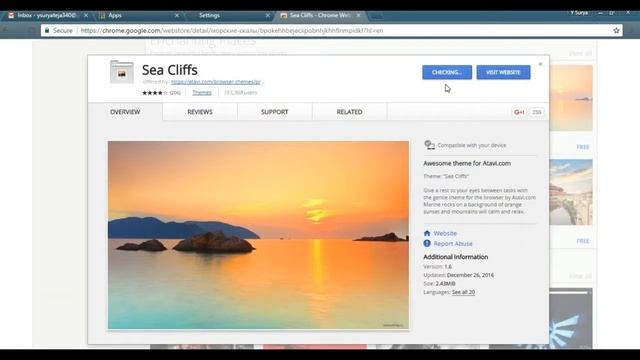Click the 255 Google plus count
The image size is (640, 360).
tap(536, 112)
